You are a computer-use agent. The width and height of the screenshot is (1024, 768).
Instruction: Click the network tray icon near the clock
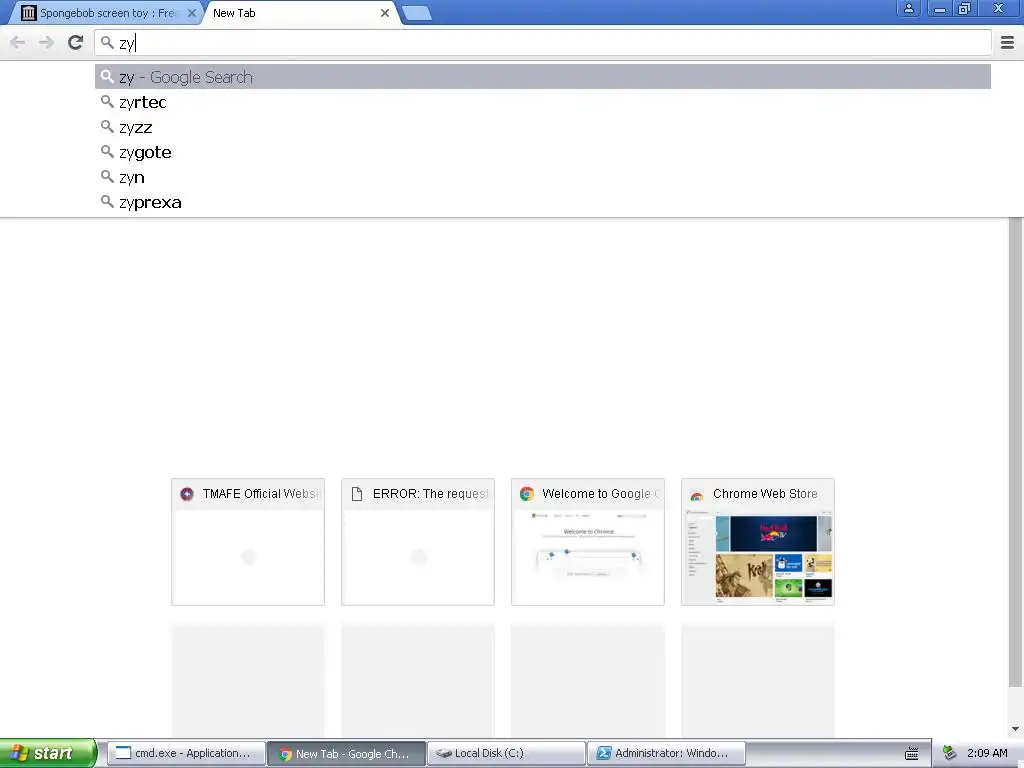click(950, 754)
